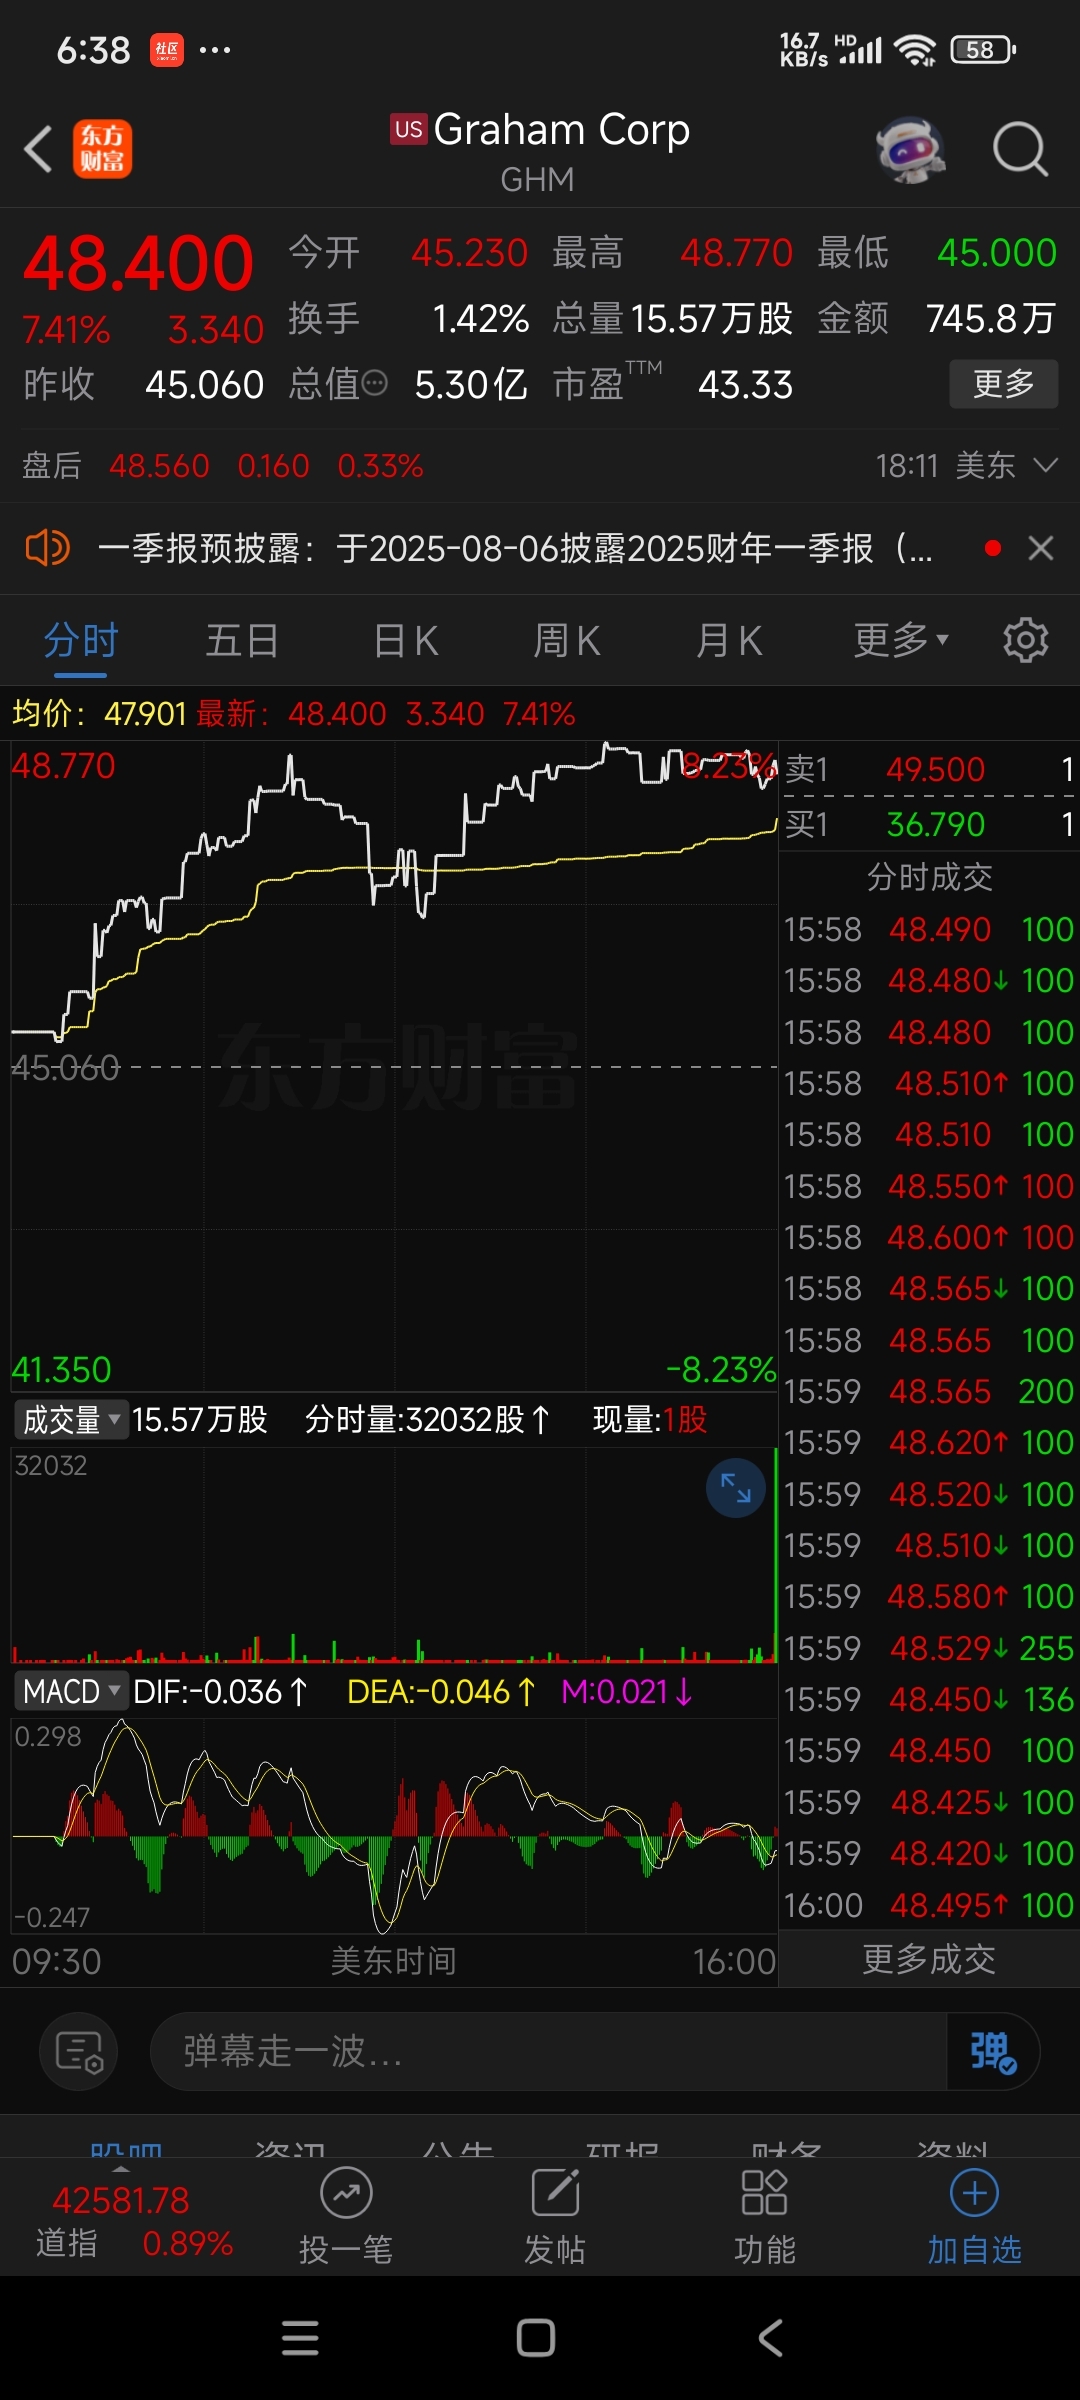
Task: Dismiss the quarterly report notice
Action: [1041, 548]
